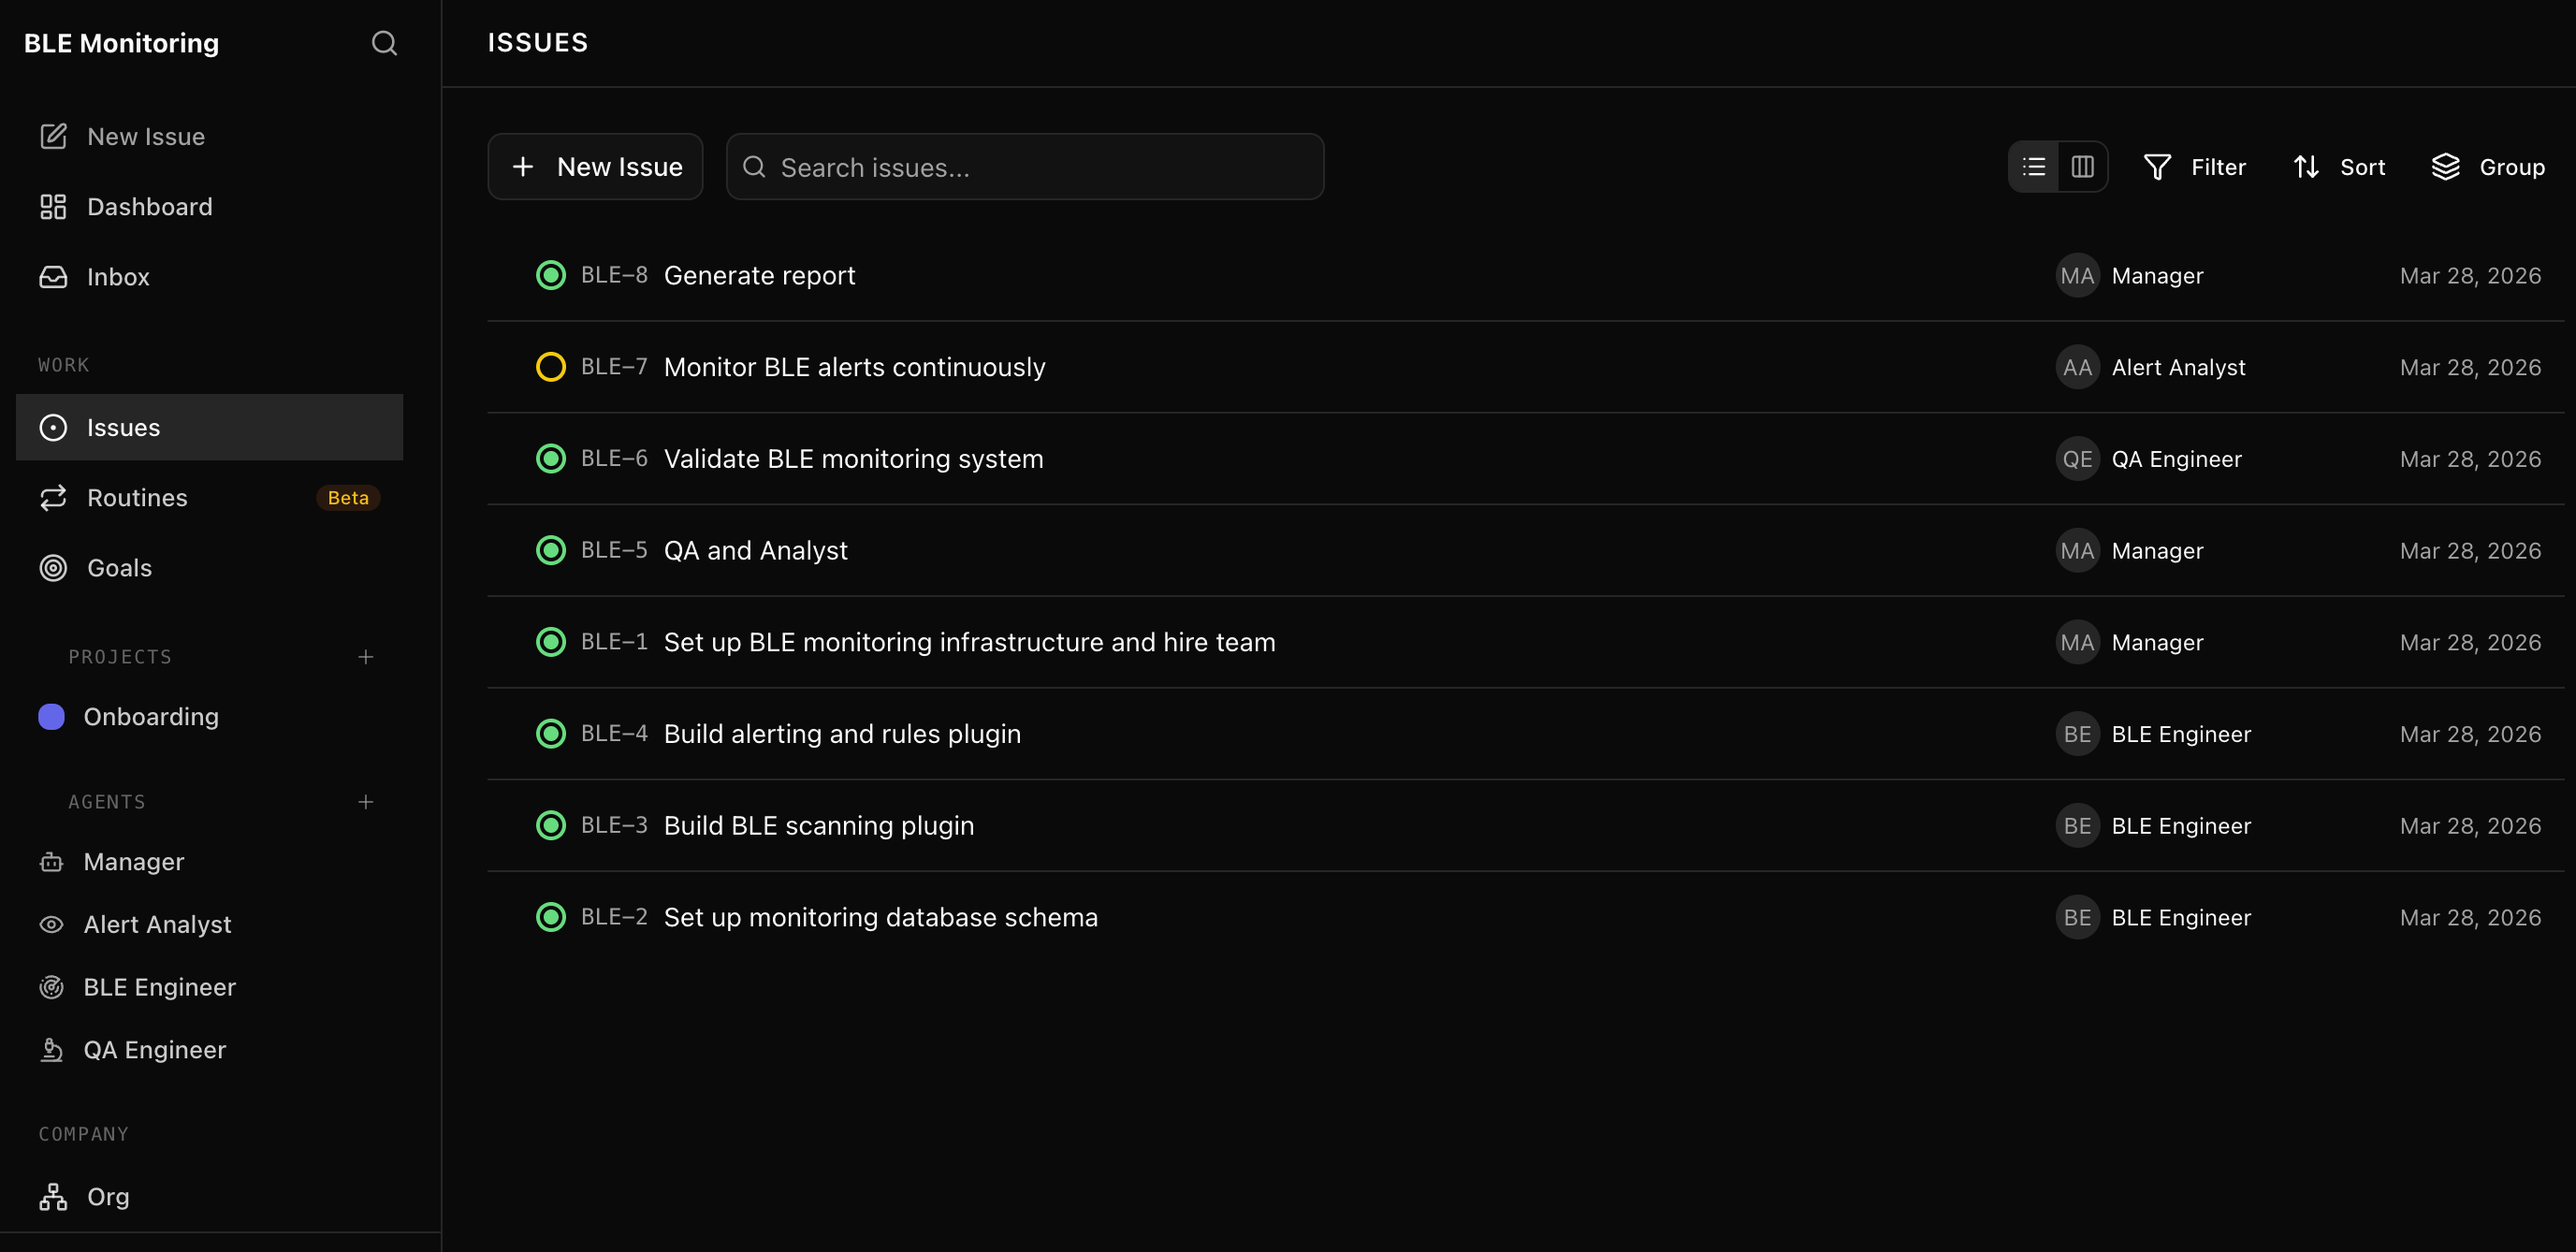This screenshot has width=2576, height=1252.
Task: Open Goals in sidebar menu
Action: click(119, 567)
